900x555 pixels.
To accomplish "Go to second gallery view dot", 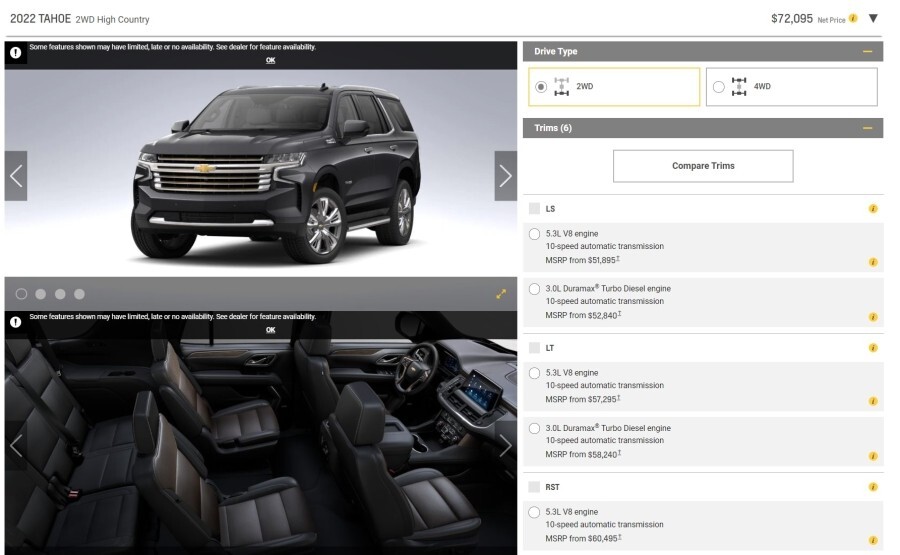I will tap(41, 294).
